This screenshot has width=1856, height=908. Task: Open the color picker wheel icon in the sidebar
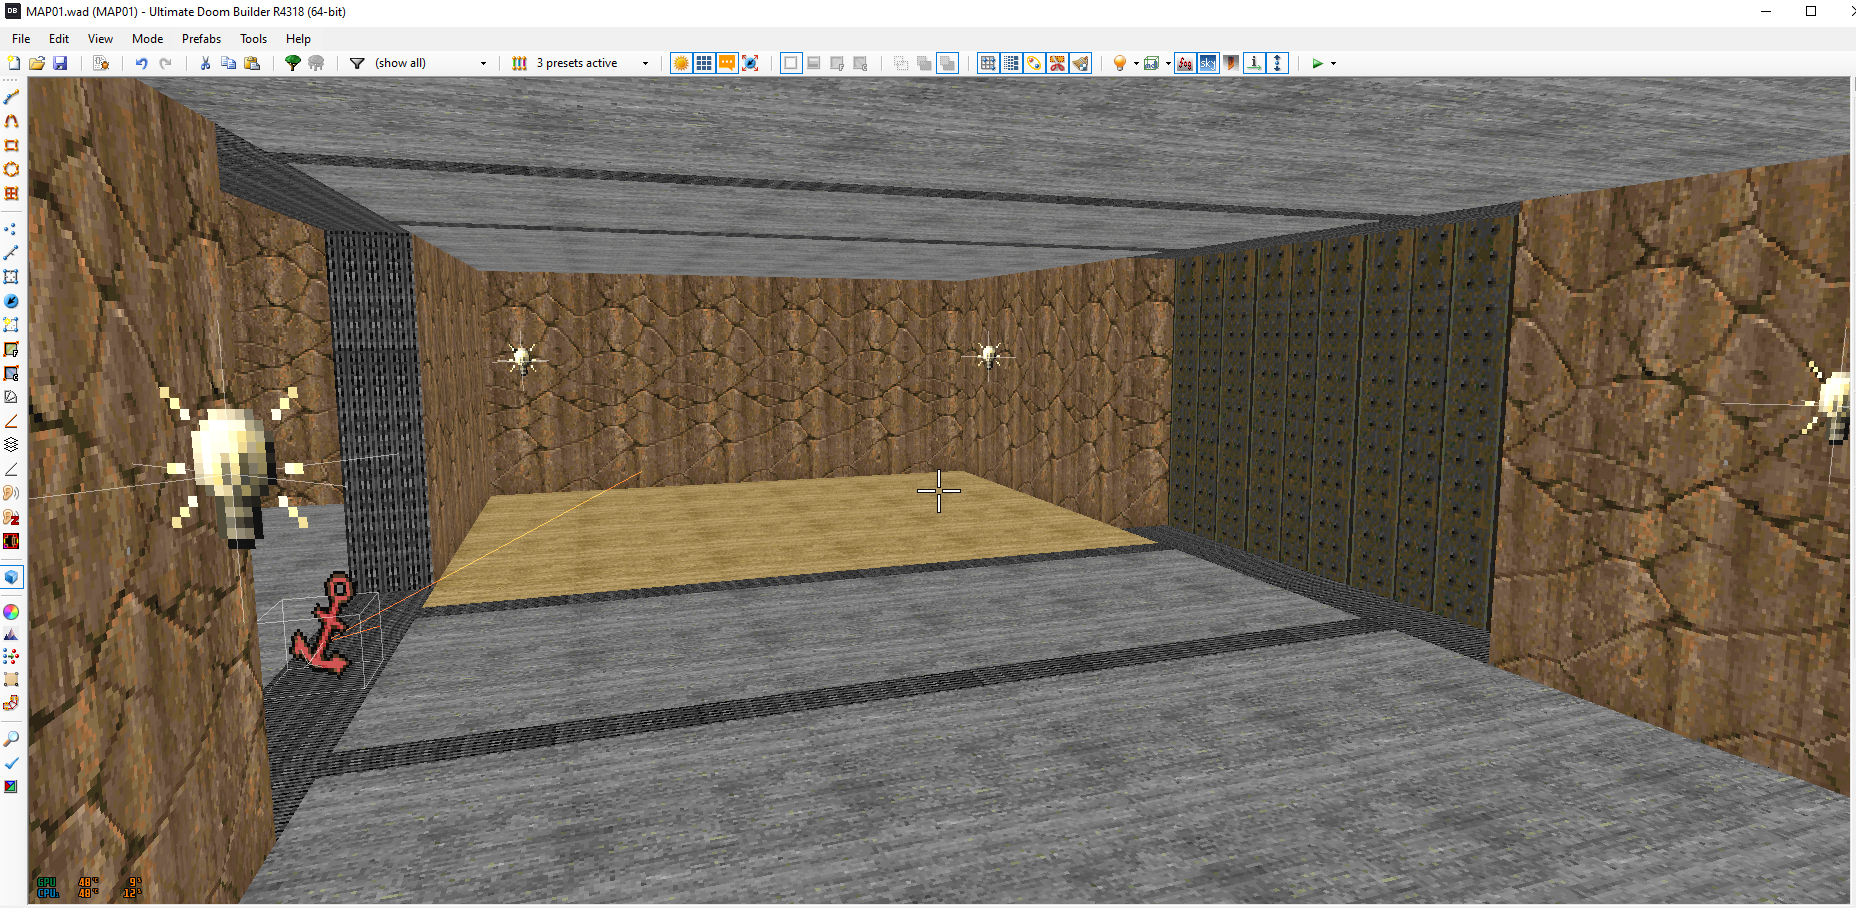click(12, 612)
